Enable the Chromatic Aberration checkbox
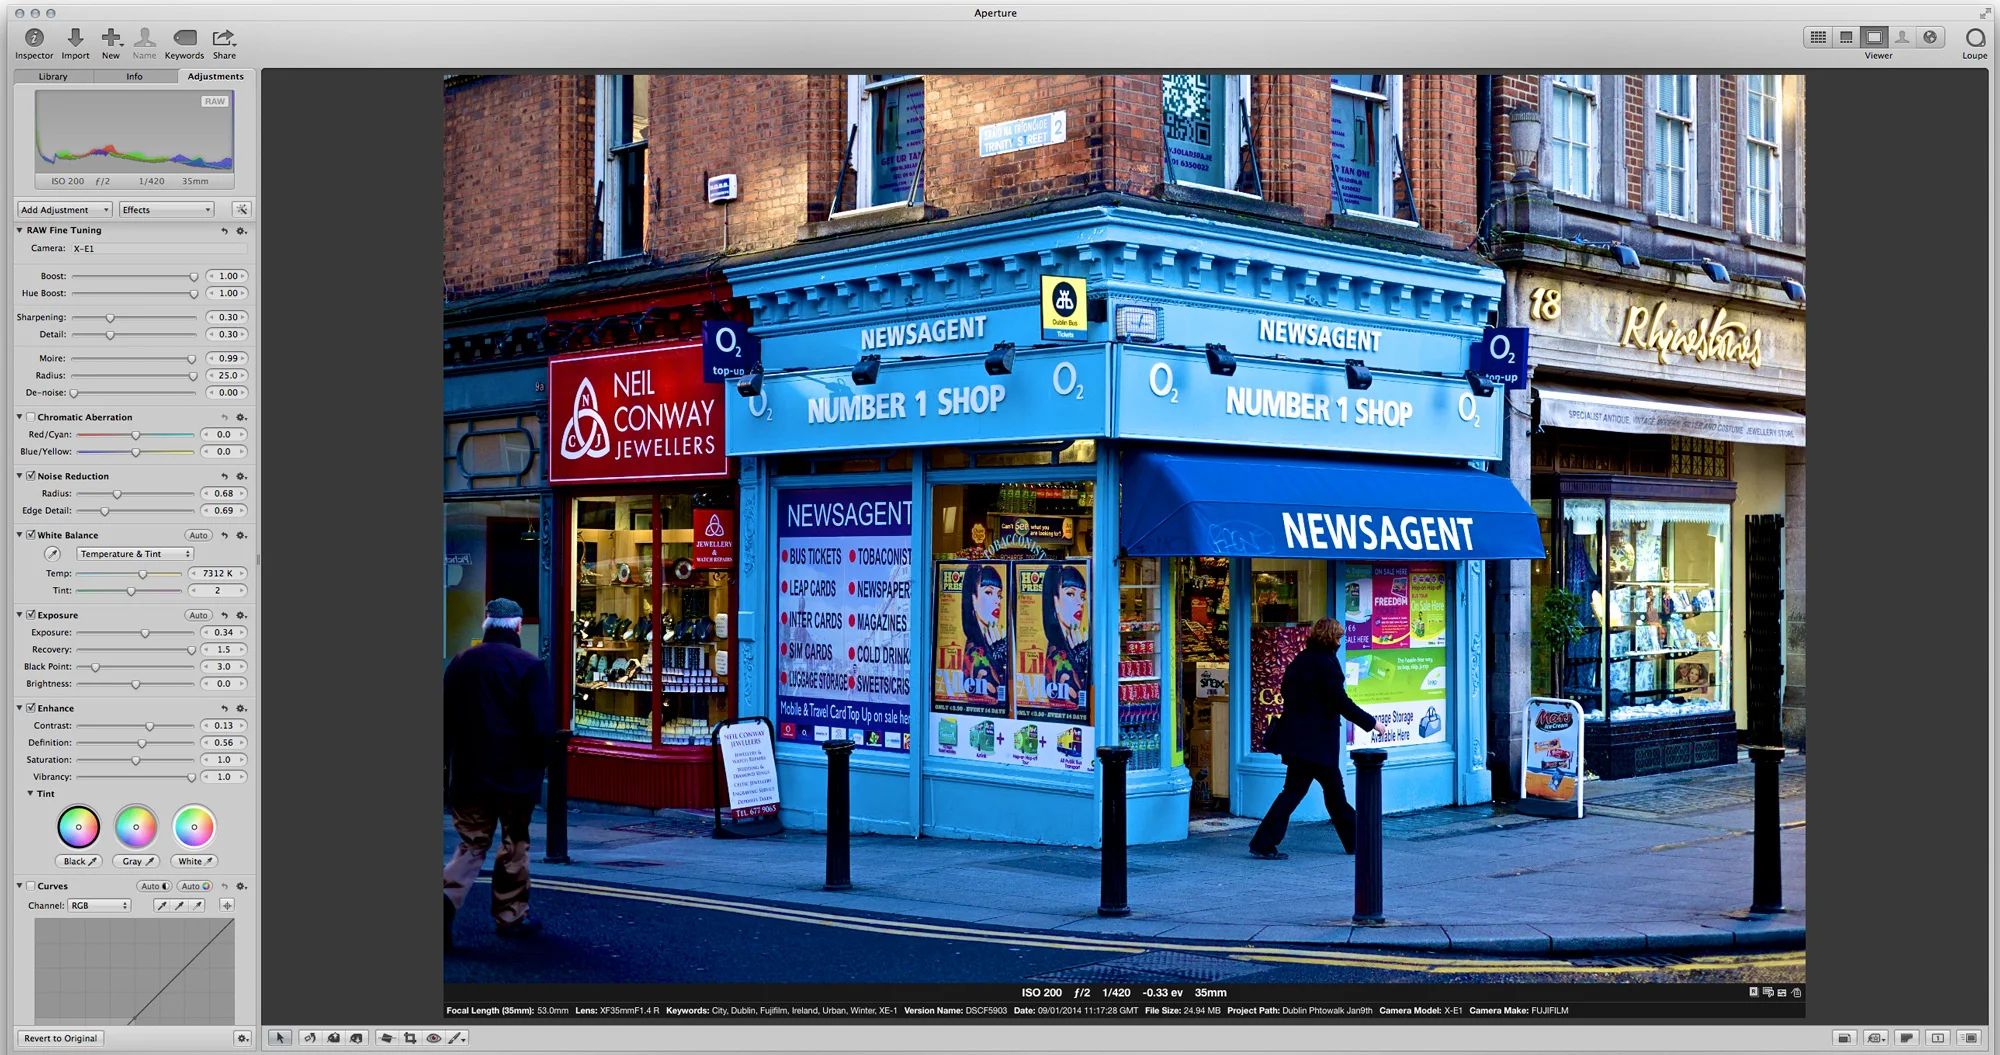 click(x=30, y=417)
